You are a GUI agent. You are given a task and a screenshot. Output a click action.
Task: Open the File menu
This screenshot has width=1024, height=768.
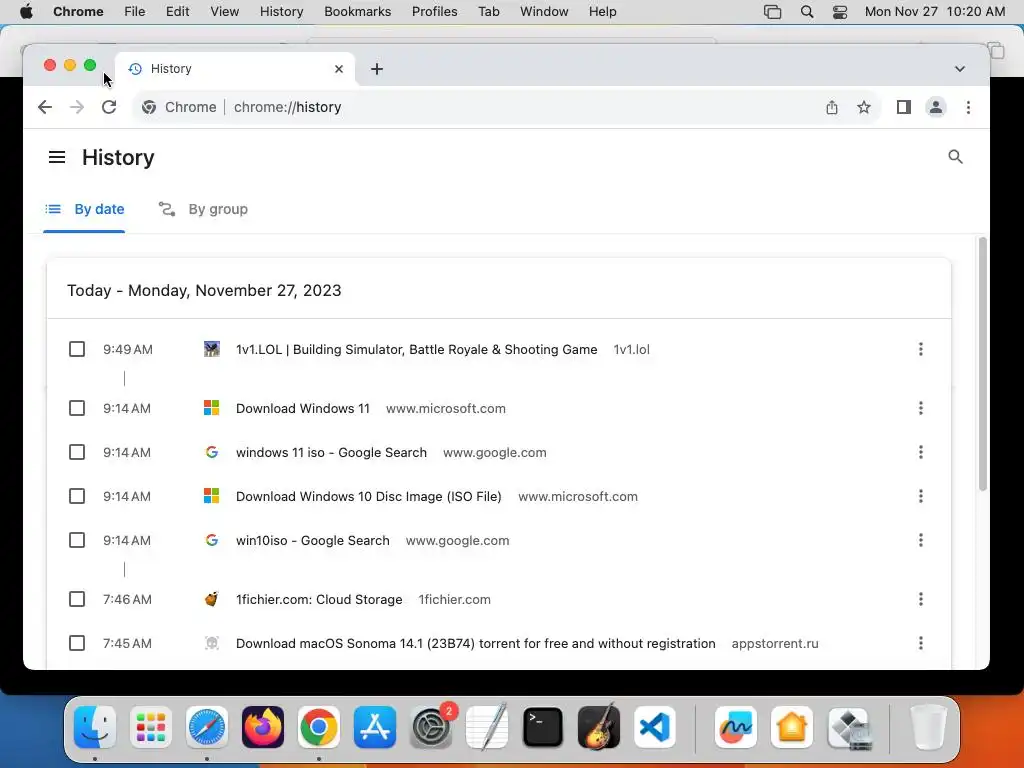click(x=135, y=12)
